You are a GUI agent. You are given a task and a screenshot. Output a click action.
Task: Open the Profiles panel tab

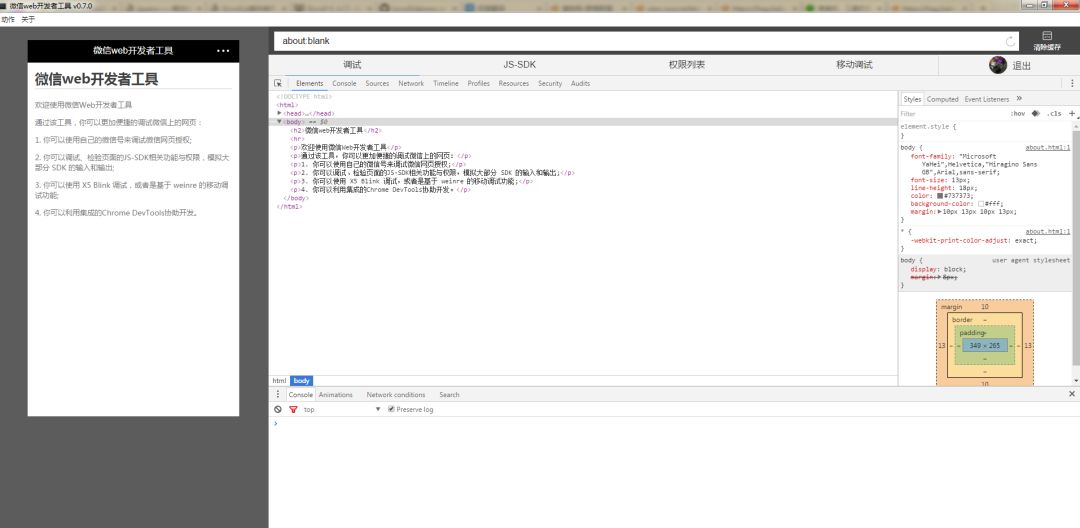(479, 83)
